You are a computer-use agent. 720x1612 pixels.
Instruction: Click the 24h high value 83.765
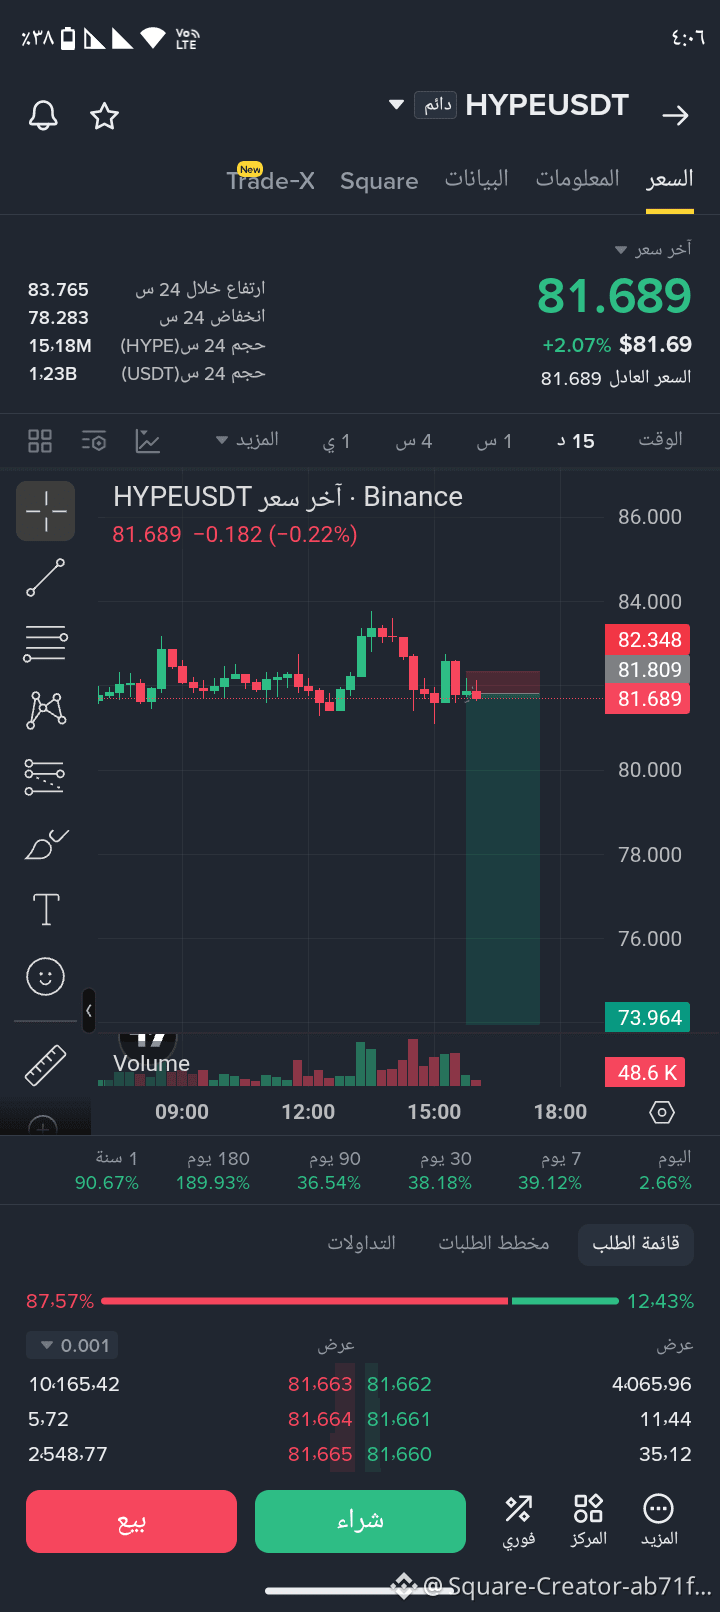tap(58, 290)
